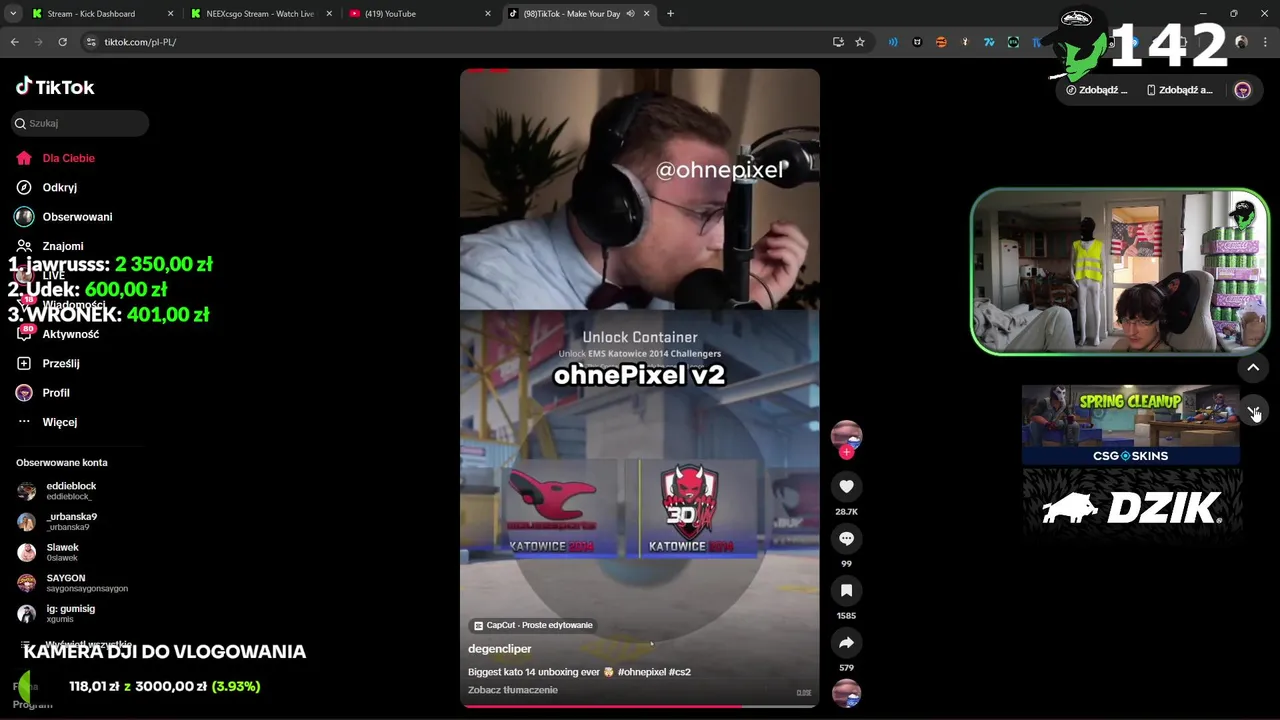
Task: Open a new browser tab
Action: pos(670,14)
